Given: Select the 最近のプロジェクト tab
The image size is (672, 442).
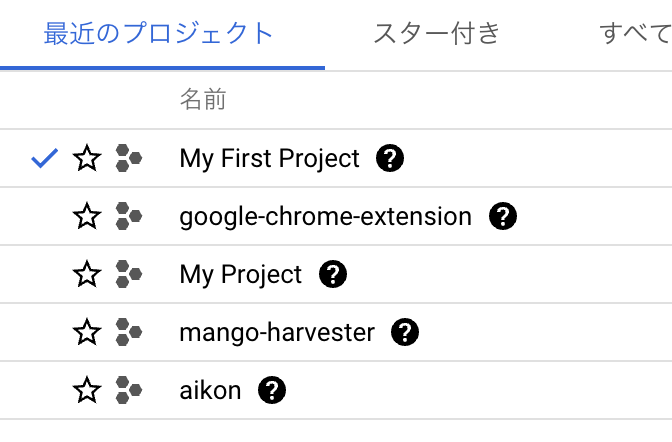Looking at the screenshot, I should (x=159, y=34).
